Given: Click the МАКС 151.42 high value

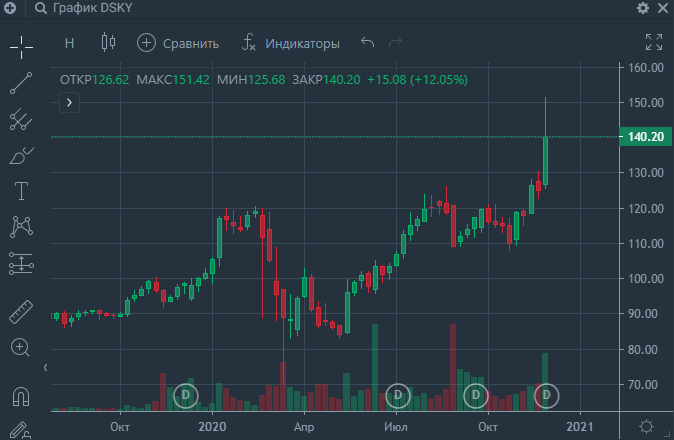Looking at the screenshot, I should pos(173,80).
